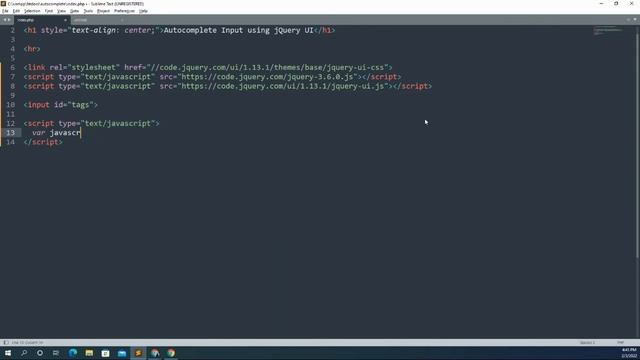Close the index.php tab
Image resolution: width=640 pixels, height=360 pixels.
point(65,20)
